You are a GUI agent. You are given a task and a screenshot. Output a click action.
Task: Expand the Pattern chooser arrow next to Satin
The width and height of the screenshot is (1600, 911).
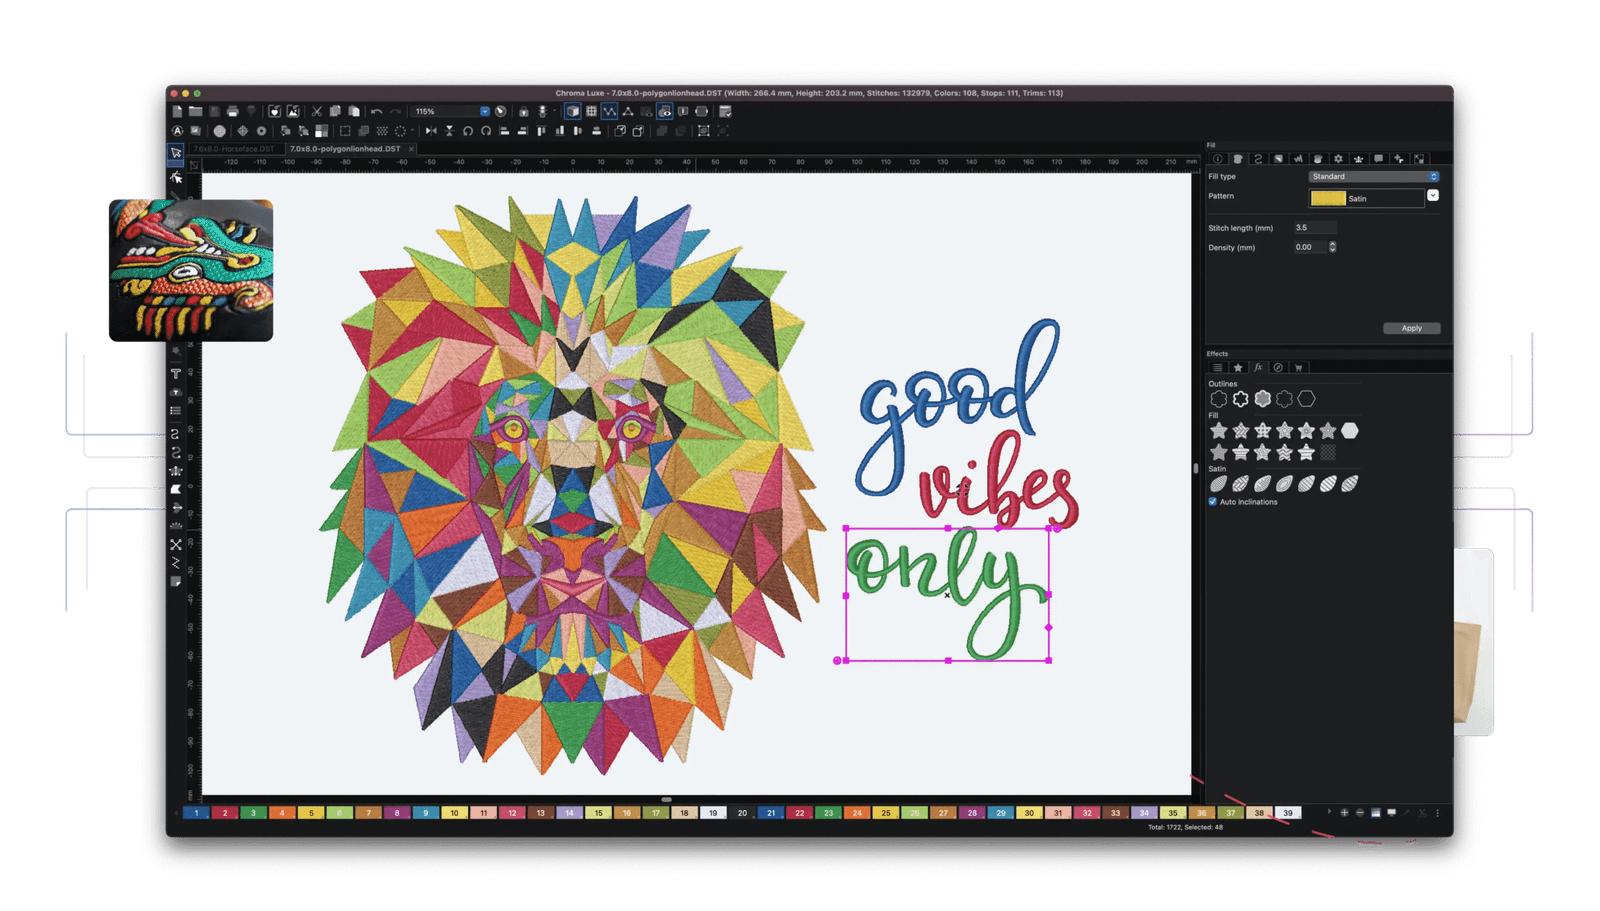(1433, 196)
